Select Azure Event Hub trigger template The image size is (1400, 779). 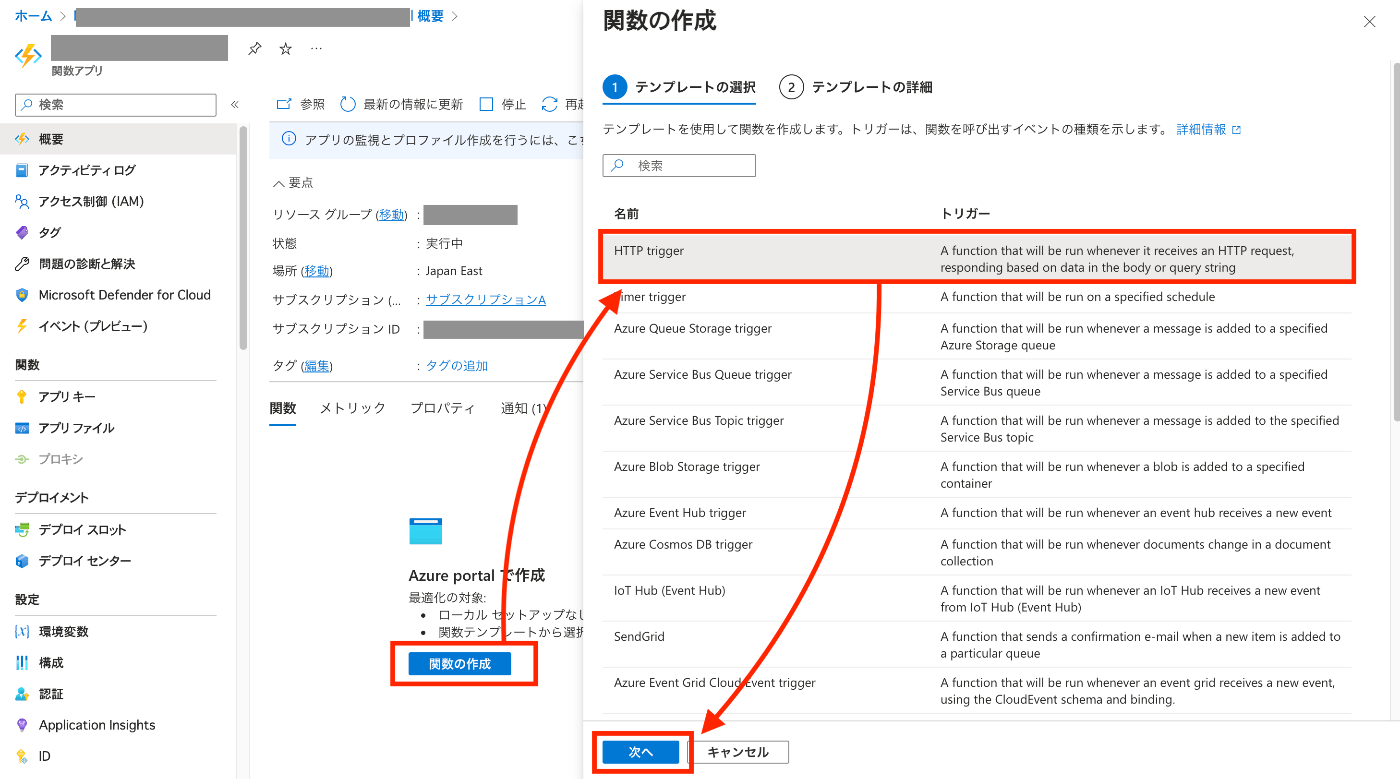[x=977, y=513]
